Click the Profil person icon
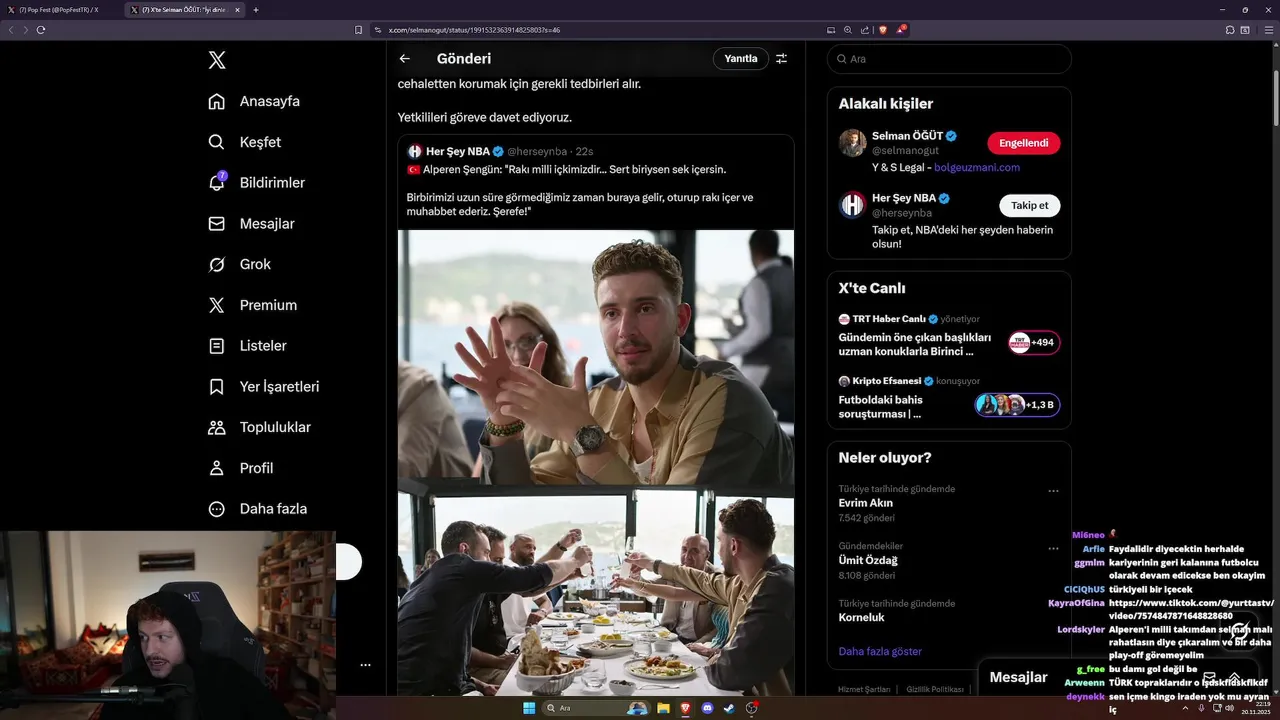 coord(216,468)
